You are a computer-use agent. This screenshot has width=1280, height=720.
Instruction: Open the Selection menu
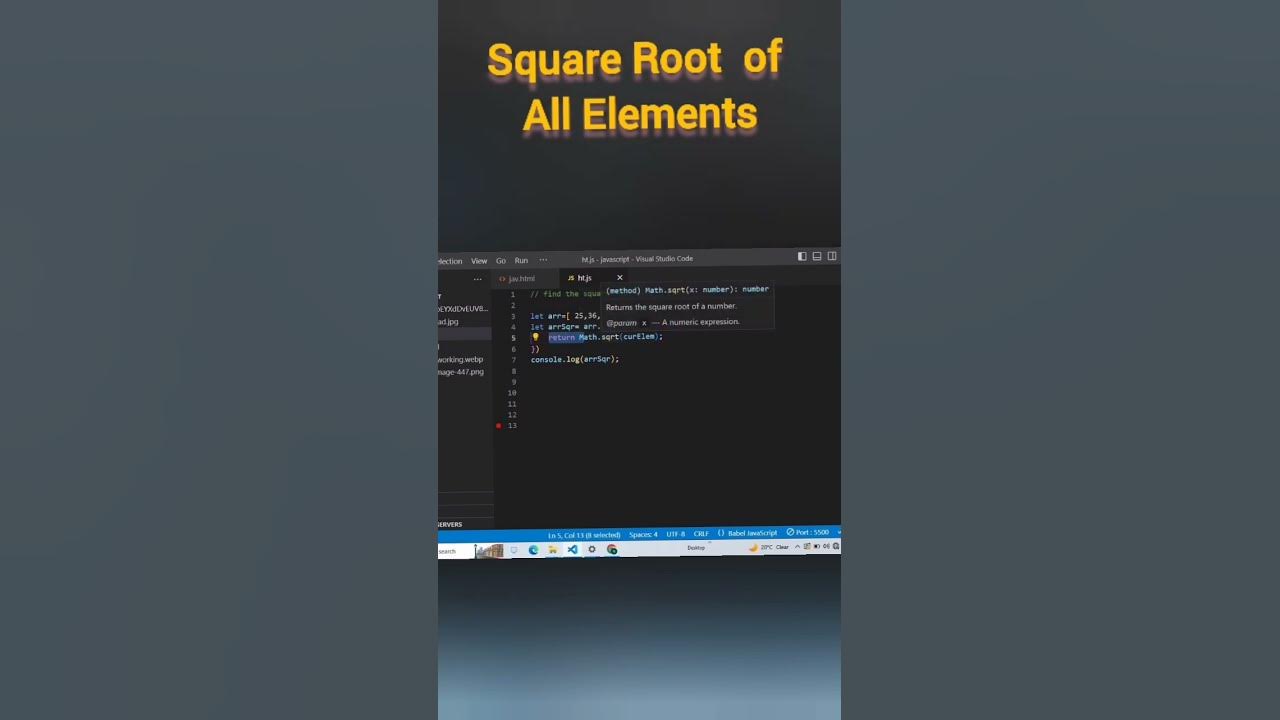[450, 262]
